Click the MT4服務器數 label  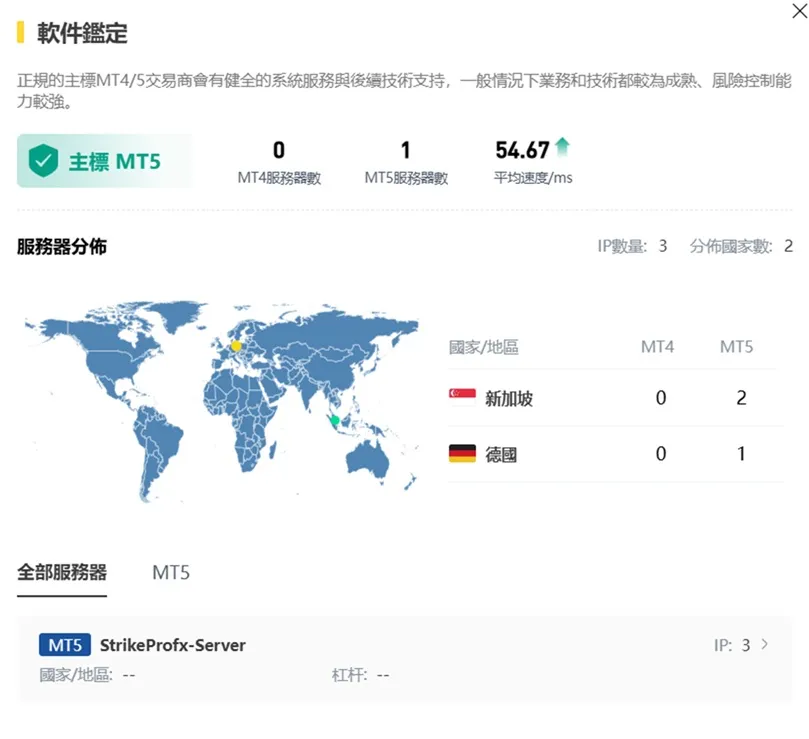click(x=279, y=178)
